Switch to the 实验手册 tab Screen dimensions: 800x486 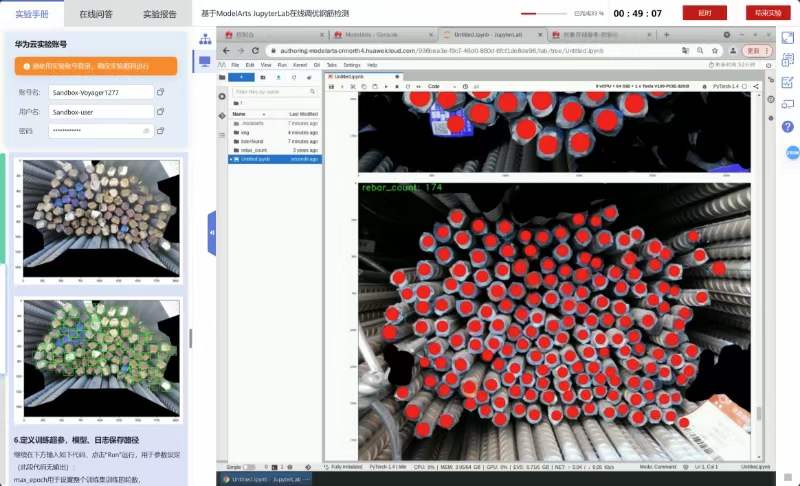(x=32, y=14)
